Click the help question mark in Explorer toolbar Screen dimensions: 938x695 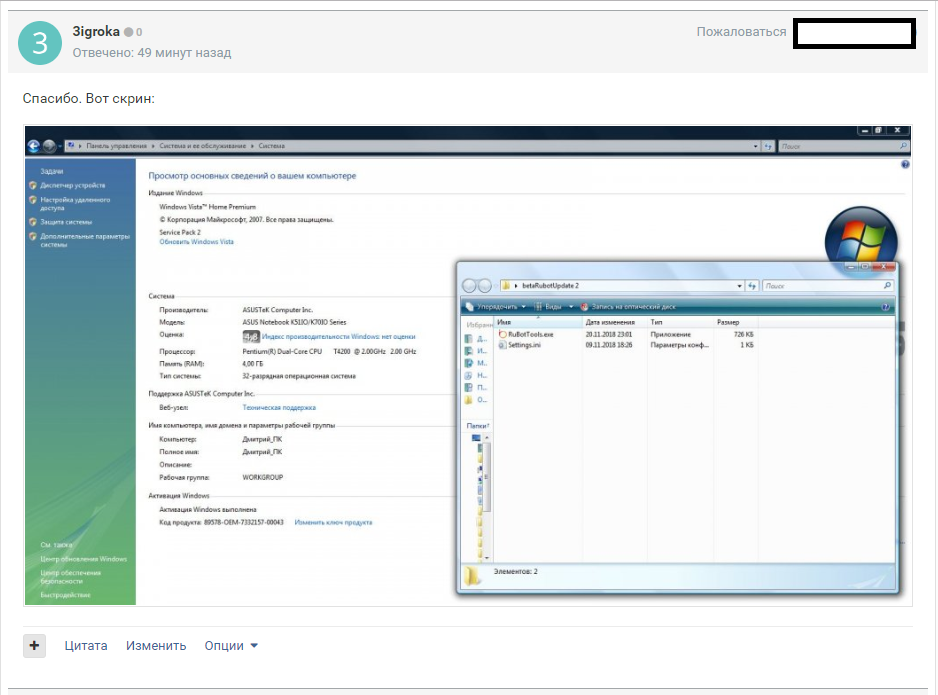[886, 307]
